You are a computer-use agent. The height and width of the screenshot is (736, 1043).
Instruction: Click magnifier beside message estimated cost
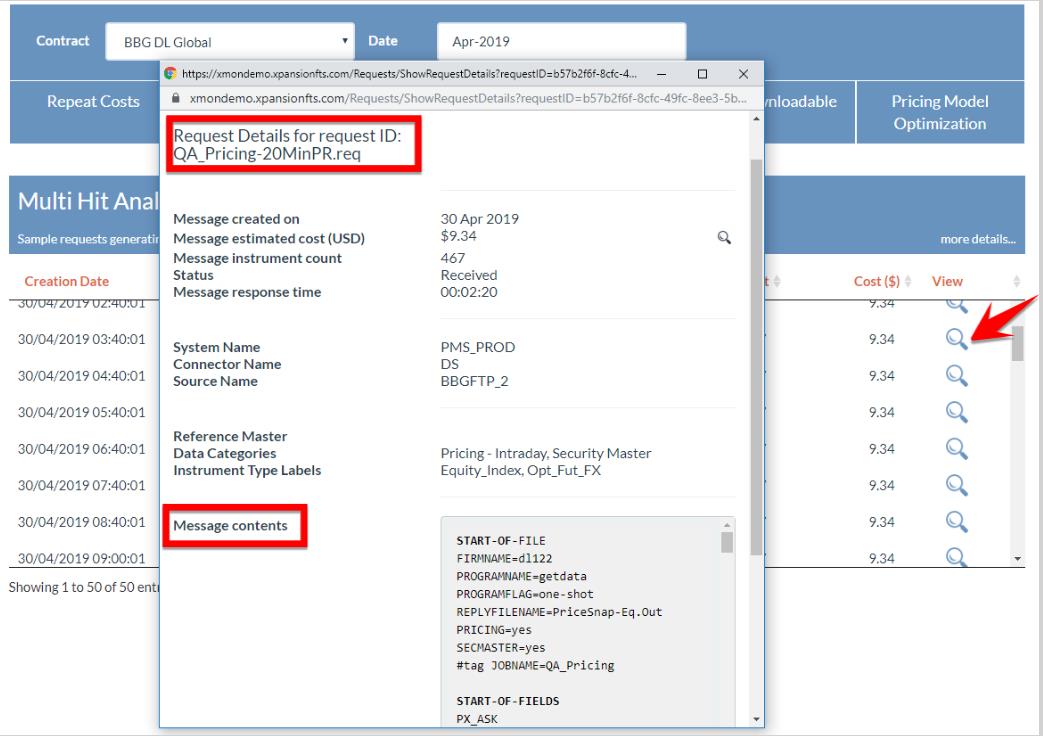click(723, 238)
